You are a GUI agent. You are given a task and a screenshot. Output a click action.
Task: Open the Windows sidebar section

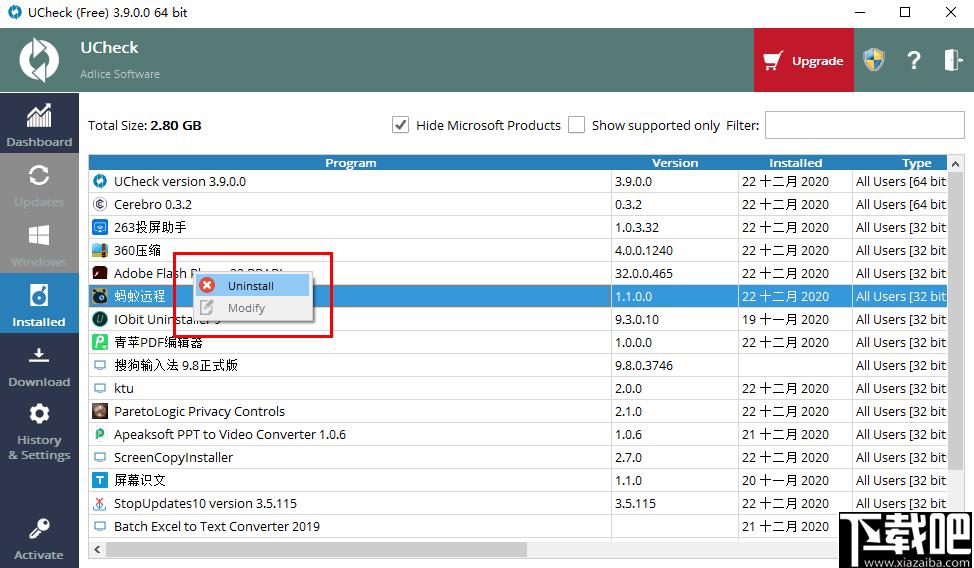(39, 244)
